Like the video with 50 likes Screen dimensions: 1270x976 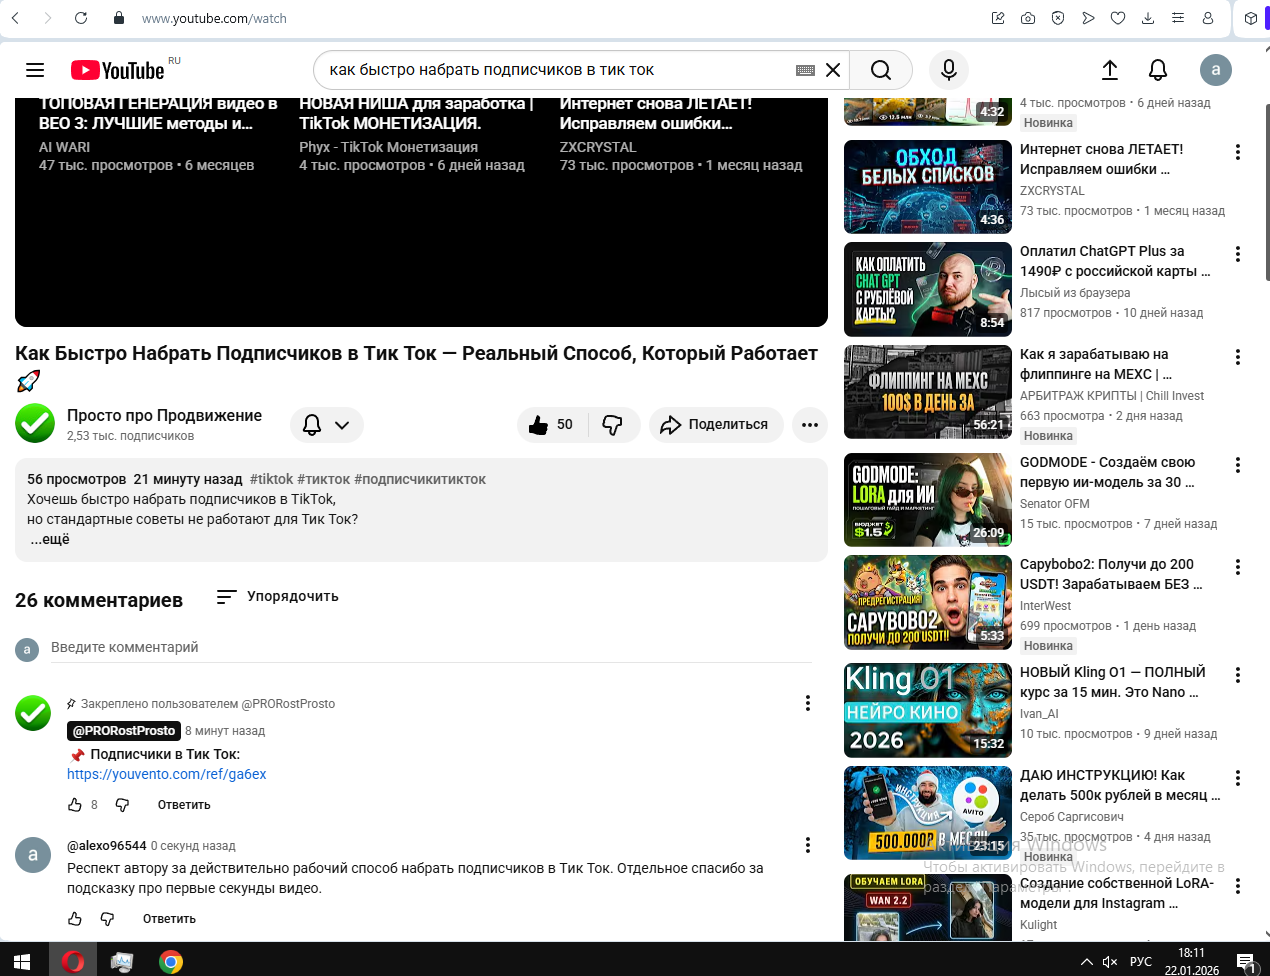tap(551, 425)
